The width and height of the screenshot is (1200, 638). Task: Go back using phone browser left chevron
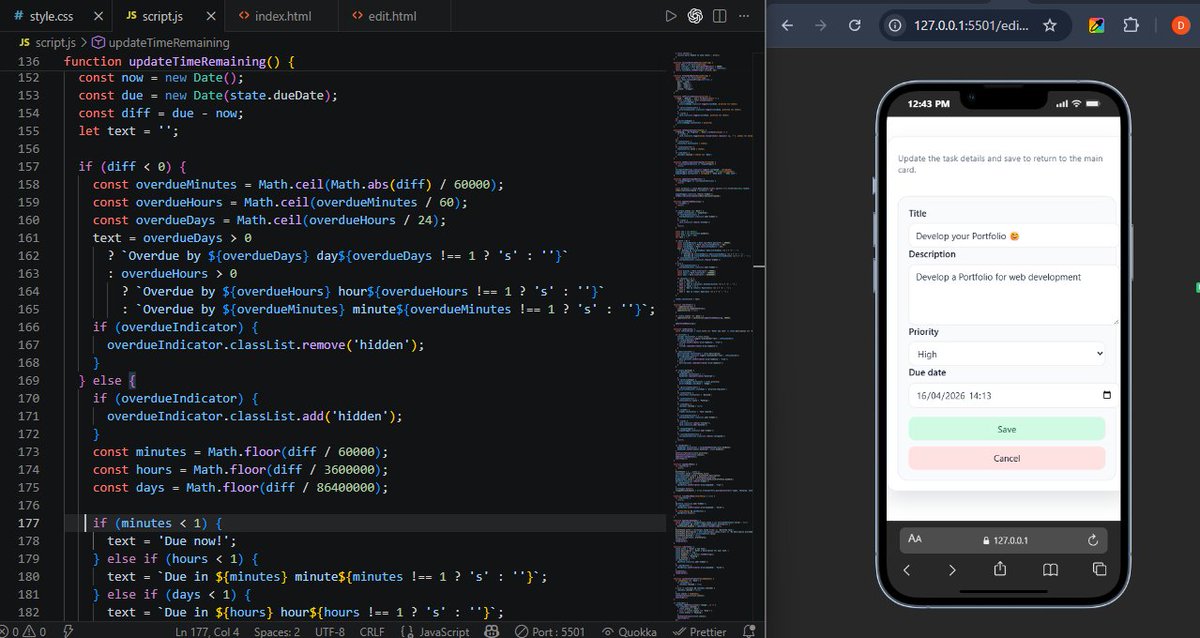(x=907, y=569)
